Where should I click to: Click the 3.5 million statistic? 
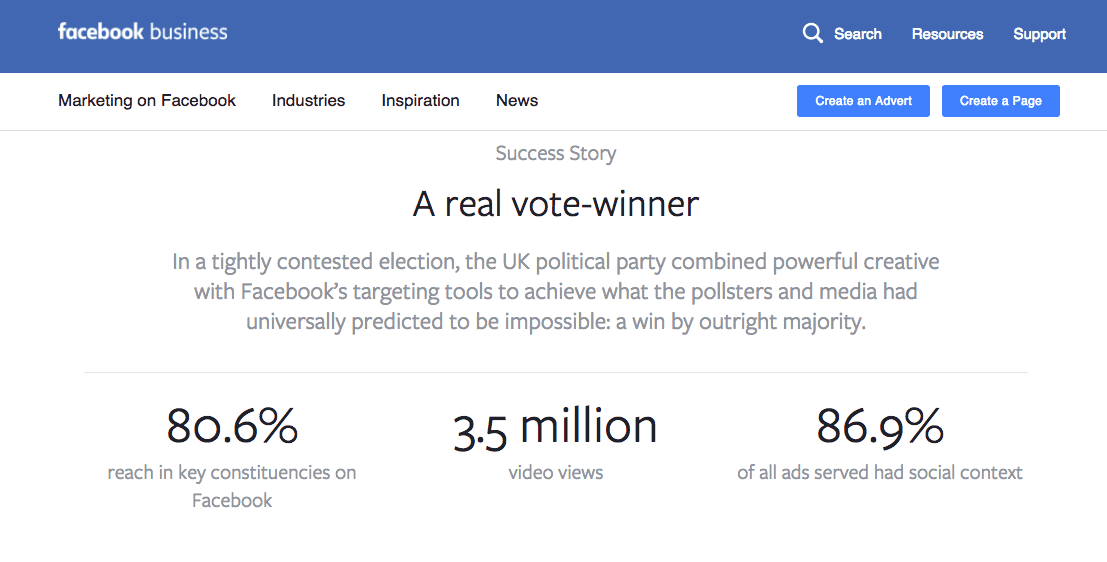pyautogui.click(x=555, y=428)
